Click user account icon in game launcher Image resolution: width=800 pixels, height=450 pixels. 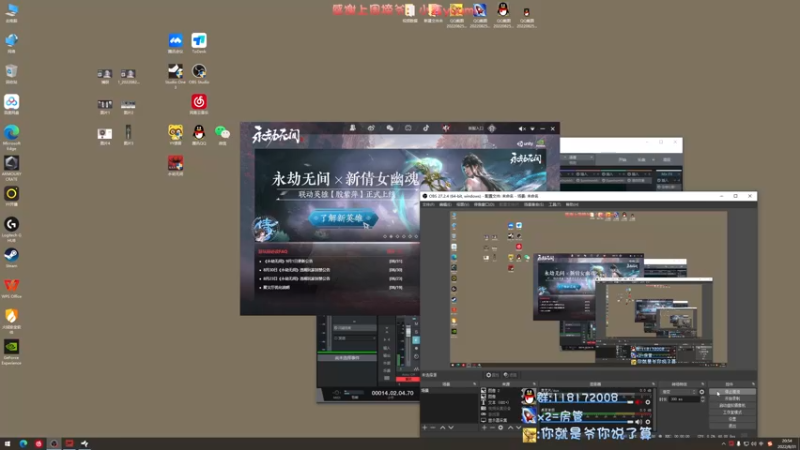click(x=353, y=128)
